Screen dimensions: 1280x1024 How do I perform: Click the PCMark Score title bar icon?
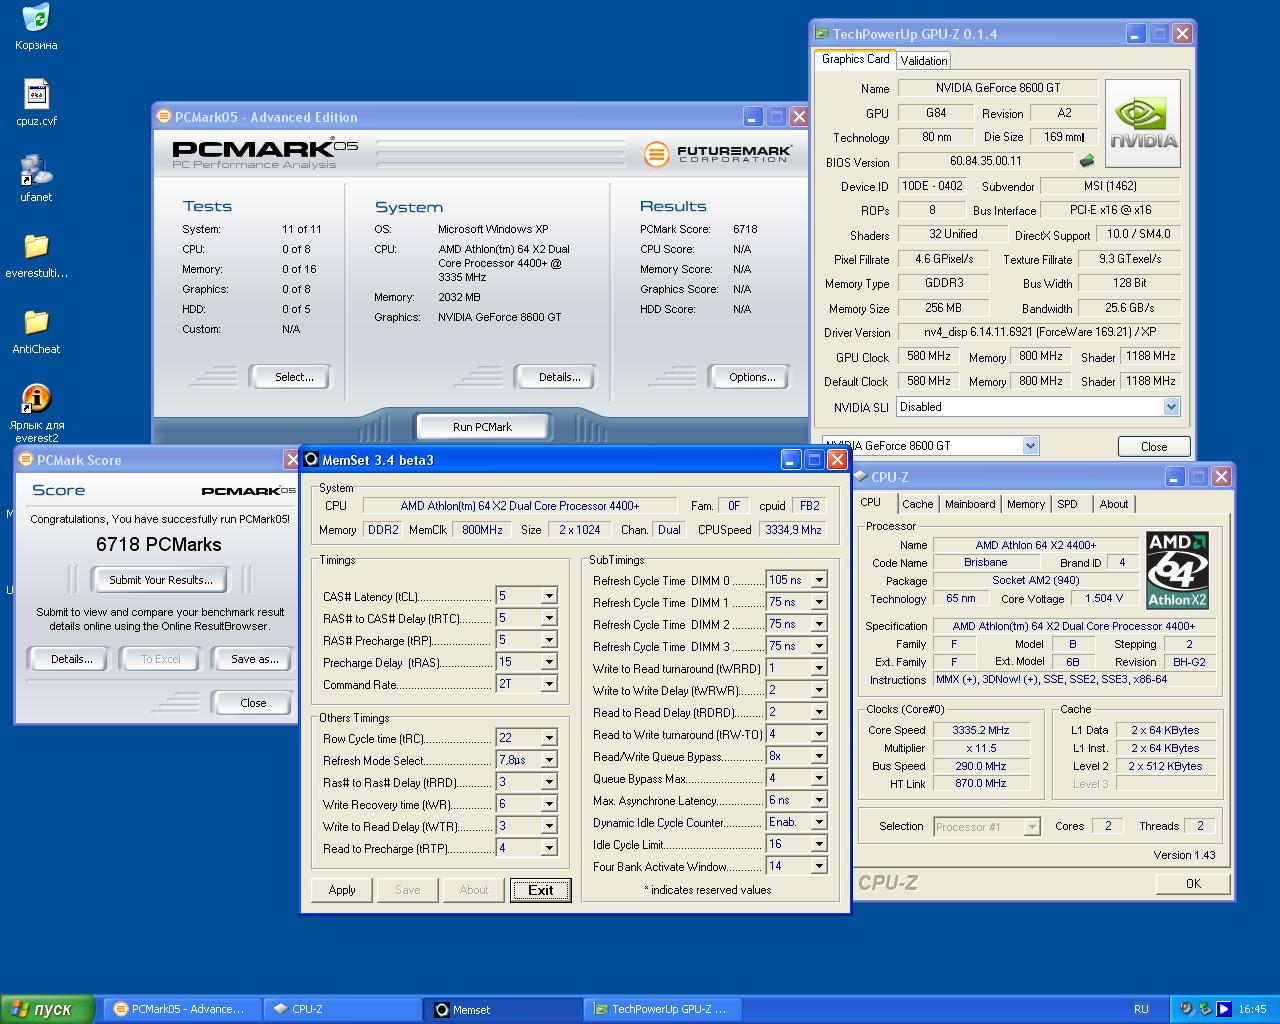(25, 460)
